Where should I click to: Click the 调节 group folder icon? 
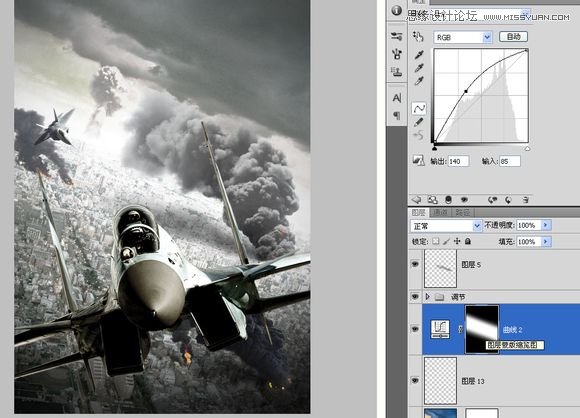point(439,297)
